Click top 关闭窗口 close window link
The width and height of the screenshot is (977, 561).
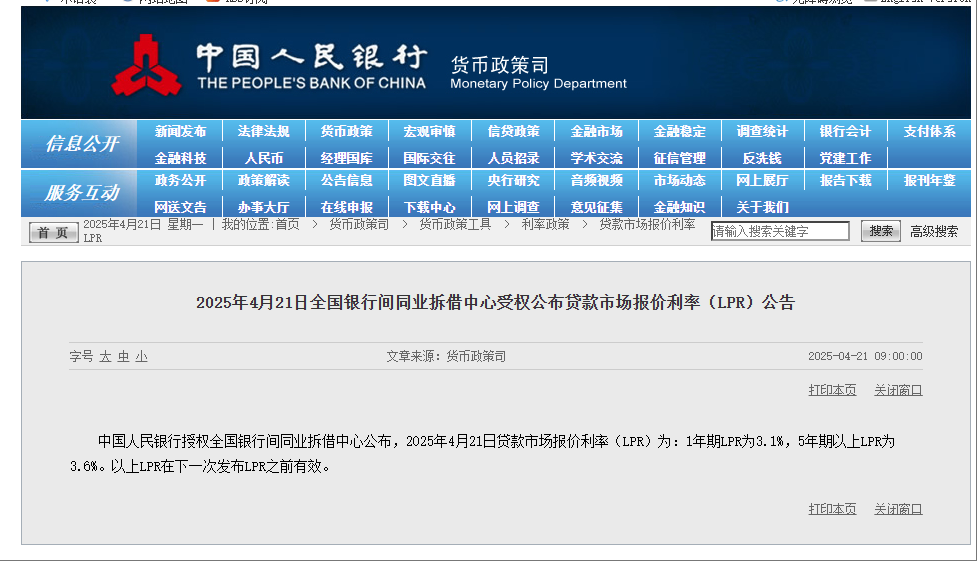[x=898, y=390]
